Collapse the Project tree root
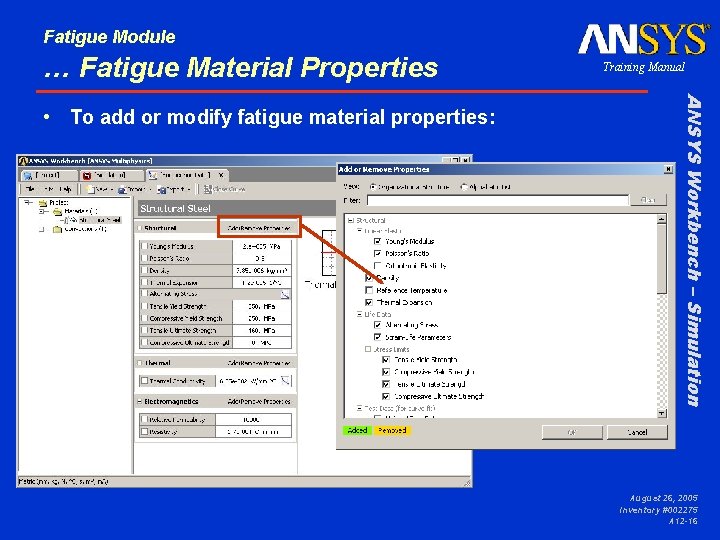Screen dimensions: 720x540 [x=28, y=202]
